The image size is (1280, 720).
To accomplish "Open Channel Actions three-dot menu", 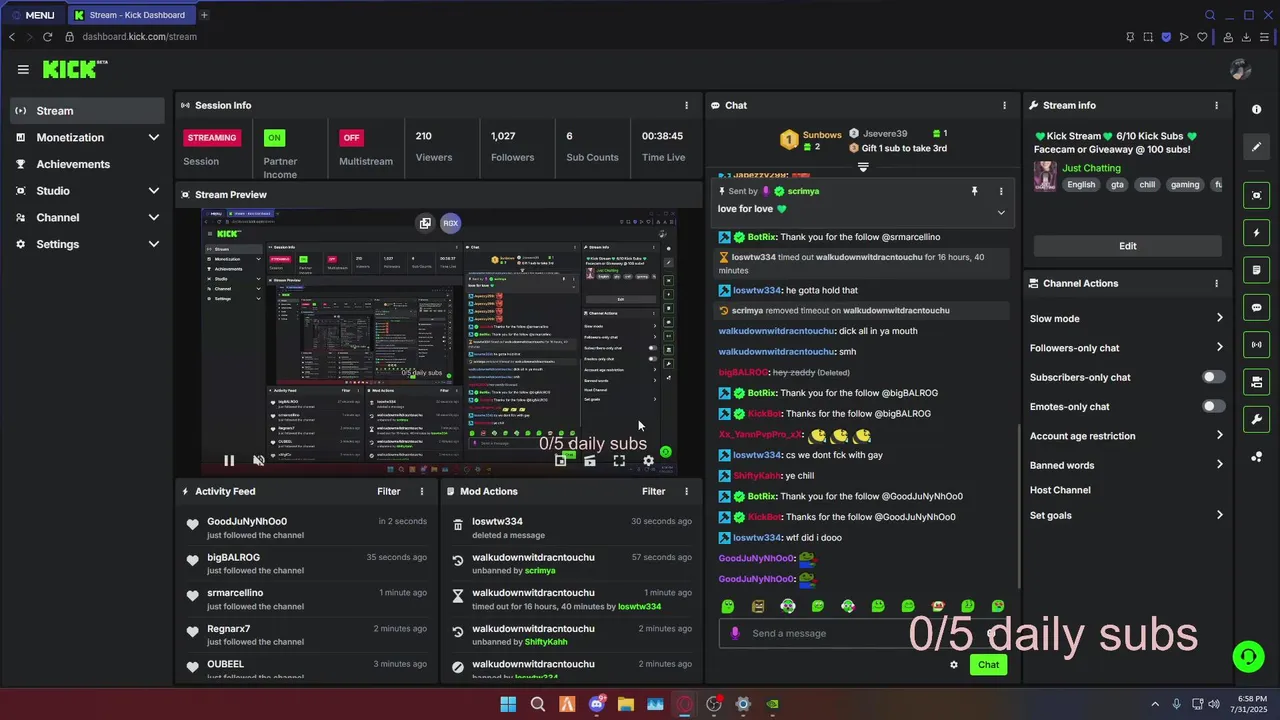I will tap(1216, 283).
